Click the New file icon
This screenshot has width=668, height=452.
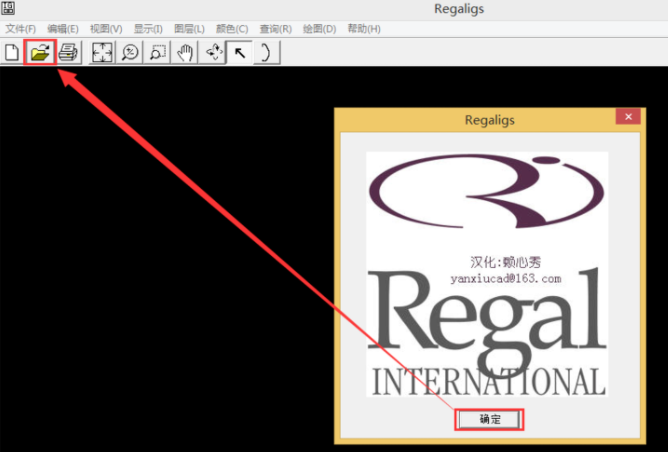[x=12, y=52]
